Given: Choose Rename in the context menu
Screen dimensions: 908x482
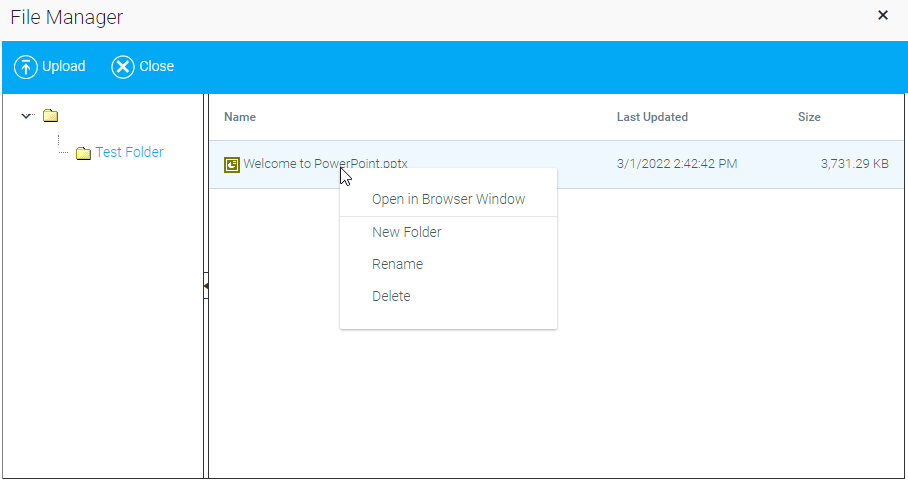Looking at the screenshot, I should point(397,264).
